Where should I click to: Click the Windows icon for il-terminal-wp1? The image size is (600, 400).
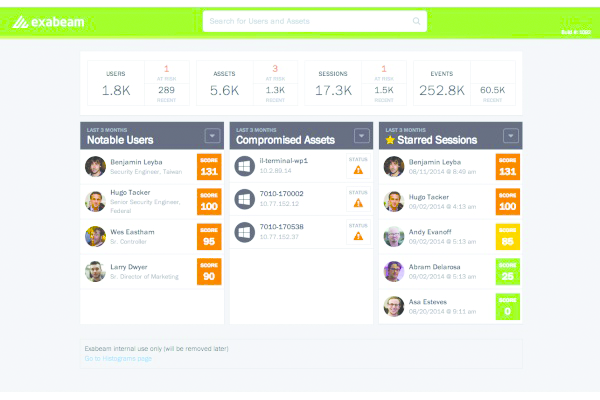pos(243,167)
